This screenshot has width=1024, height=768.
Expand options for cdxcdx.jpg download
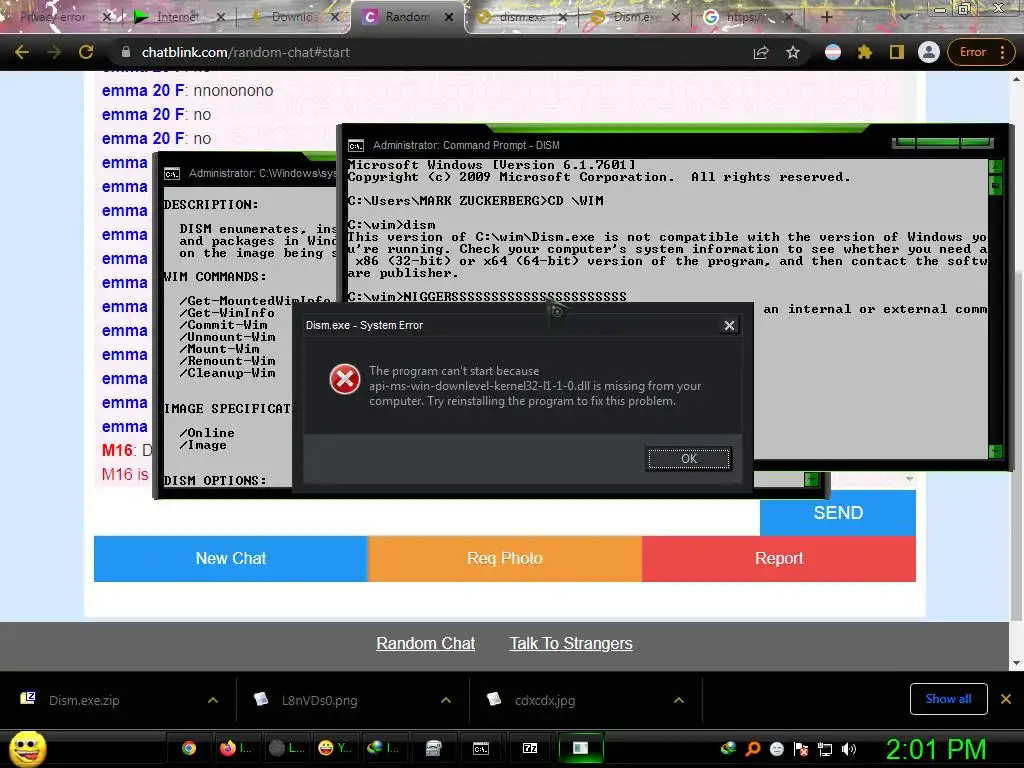tap(679, 700)
